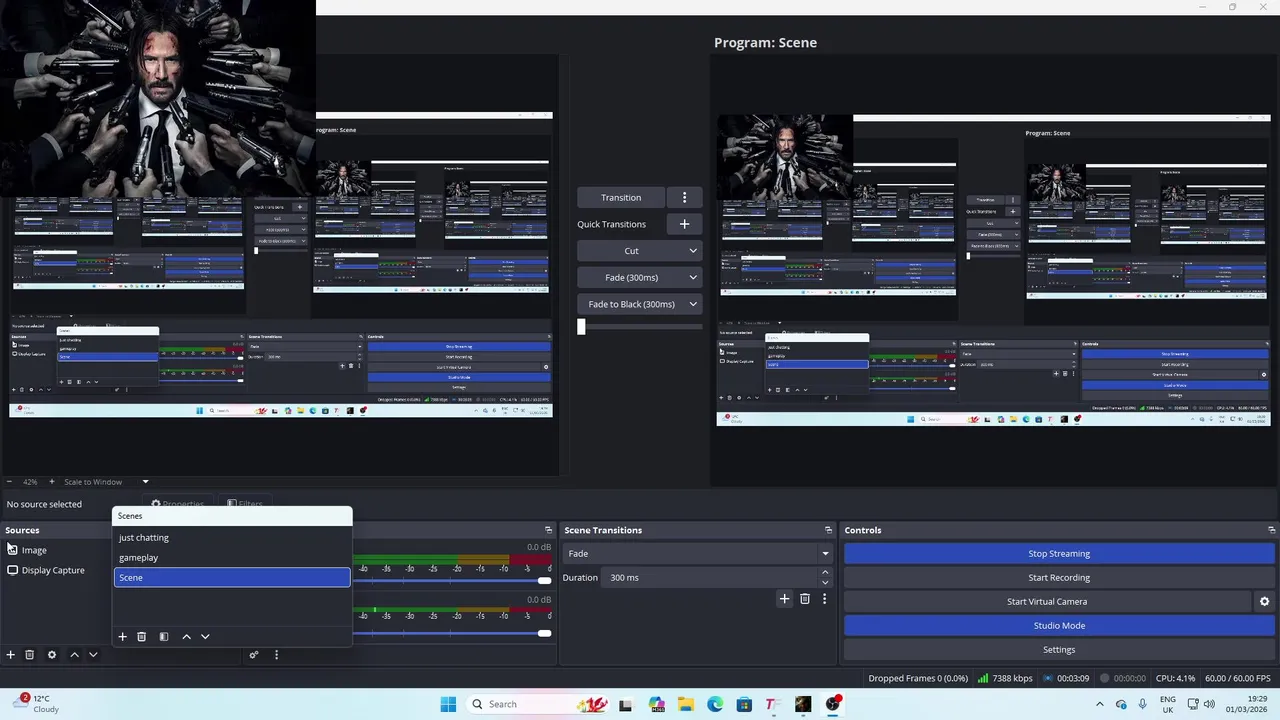Select the 'Scene' entry in Scenes list

pyautogui.click(x=232, y=577)
